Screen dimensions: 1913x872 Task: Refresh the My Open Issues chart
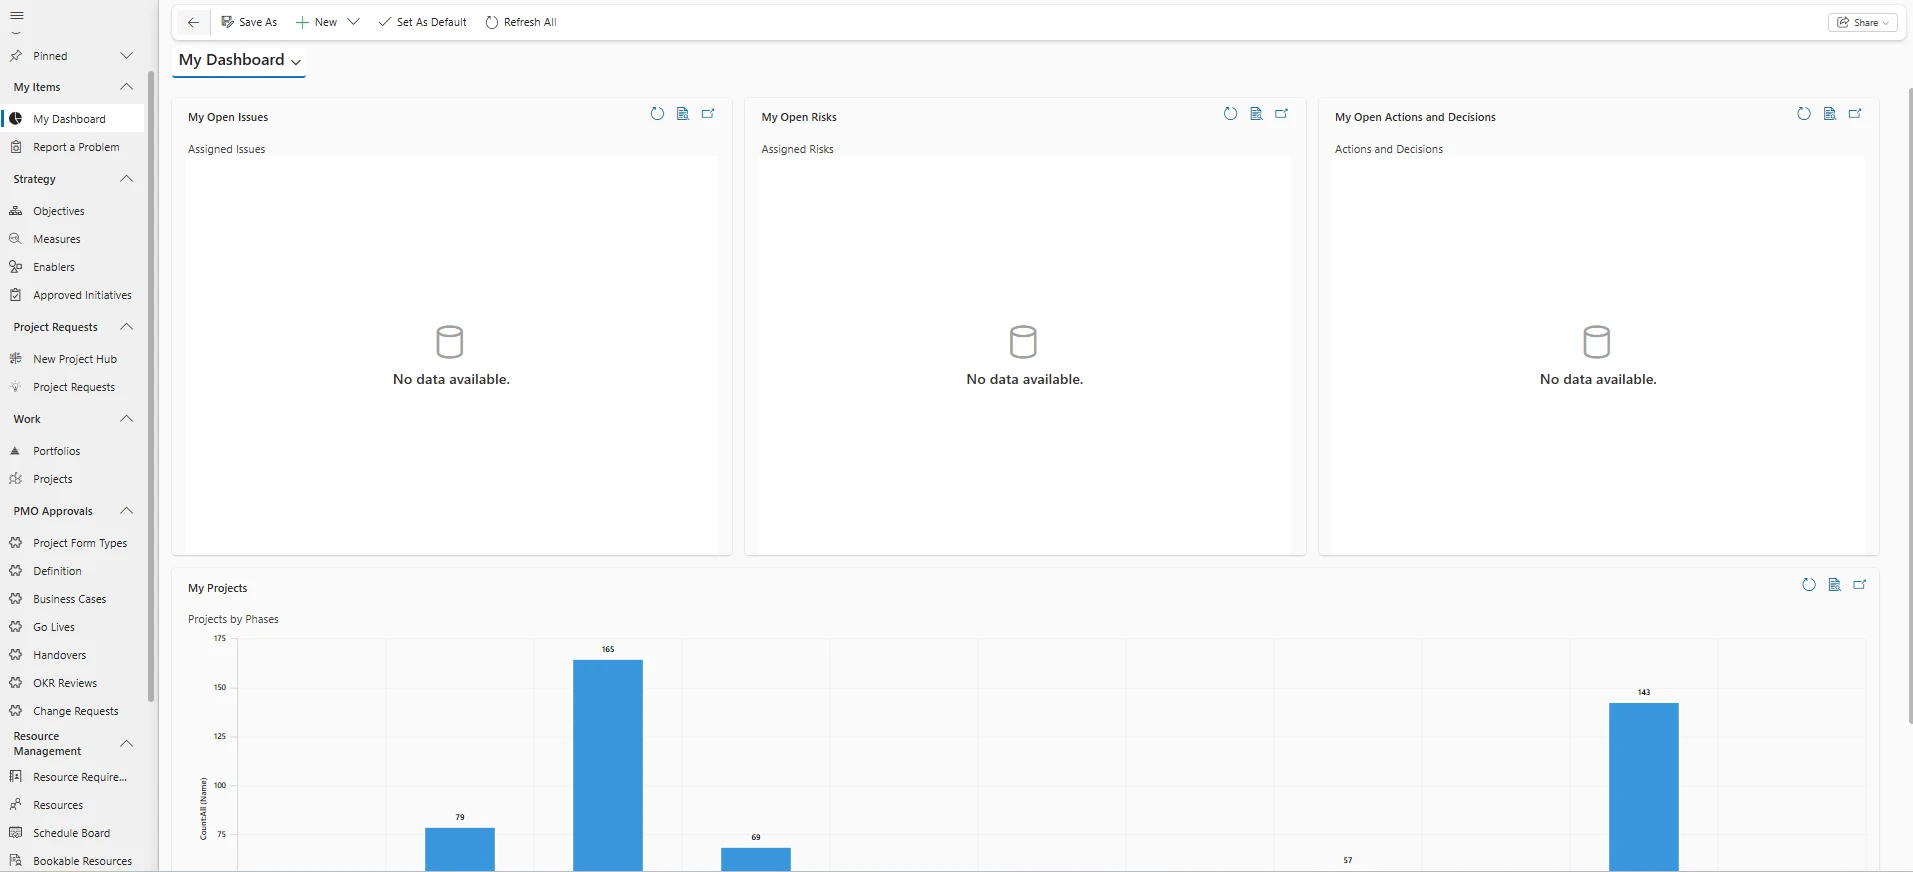[657, 114]
